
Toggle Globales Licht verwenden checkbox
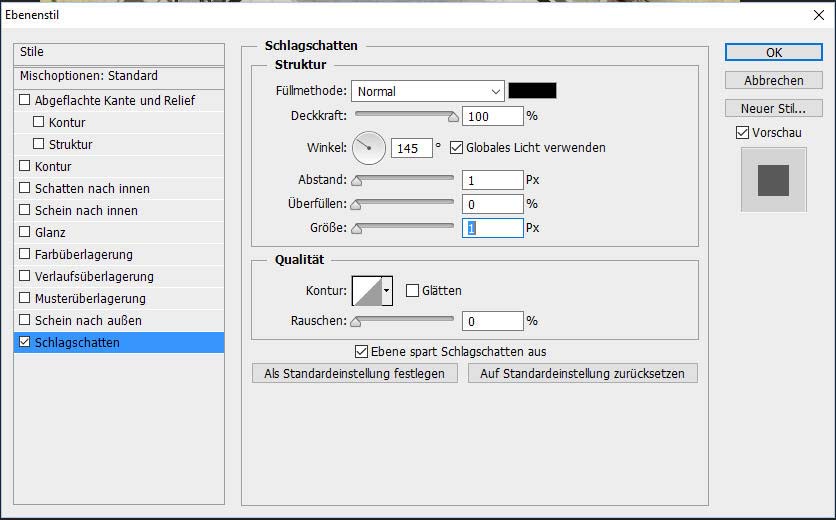coord(457,148)
